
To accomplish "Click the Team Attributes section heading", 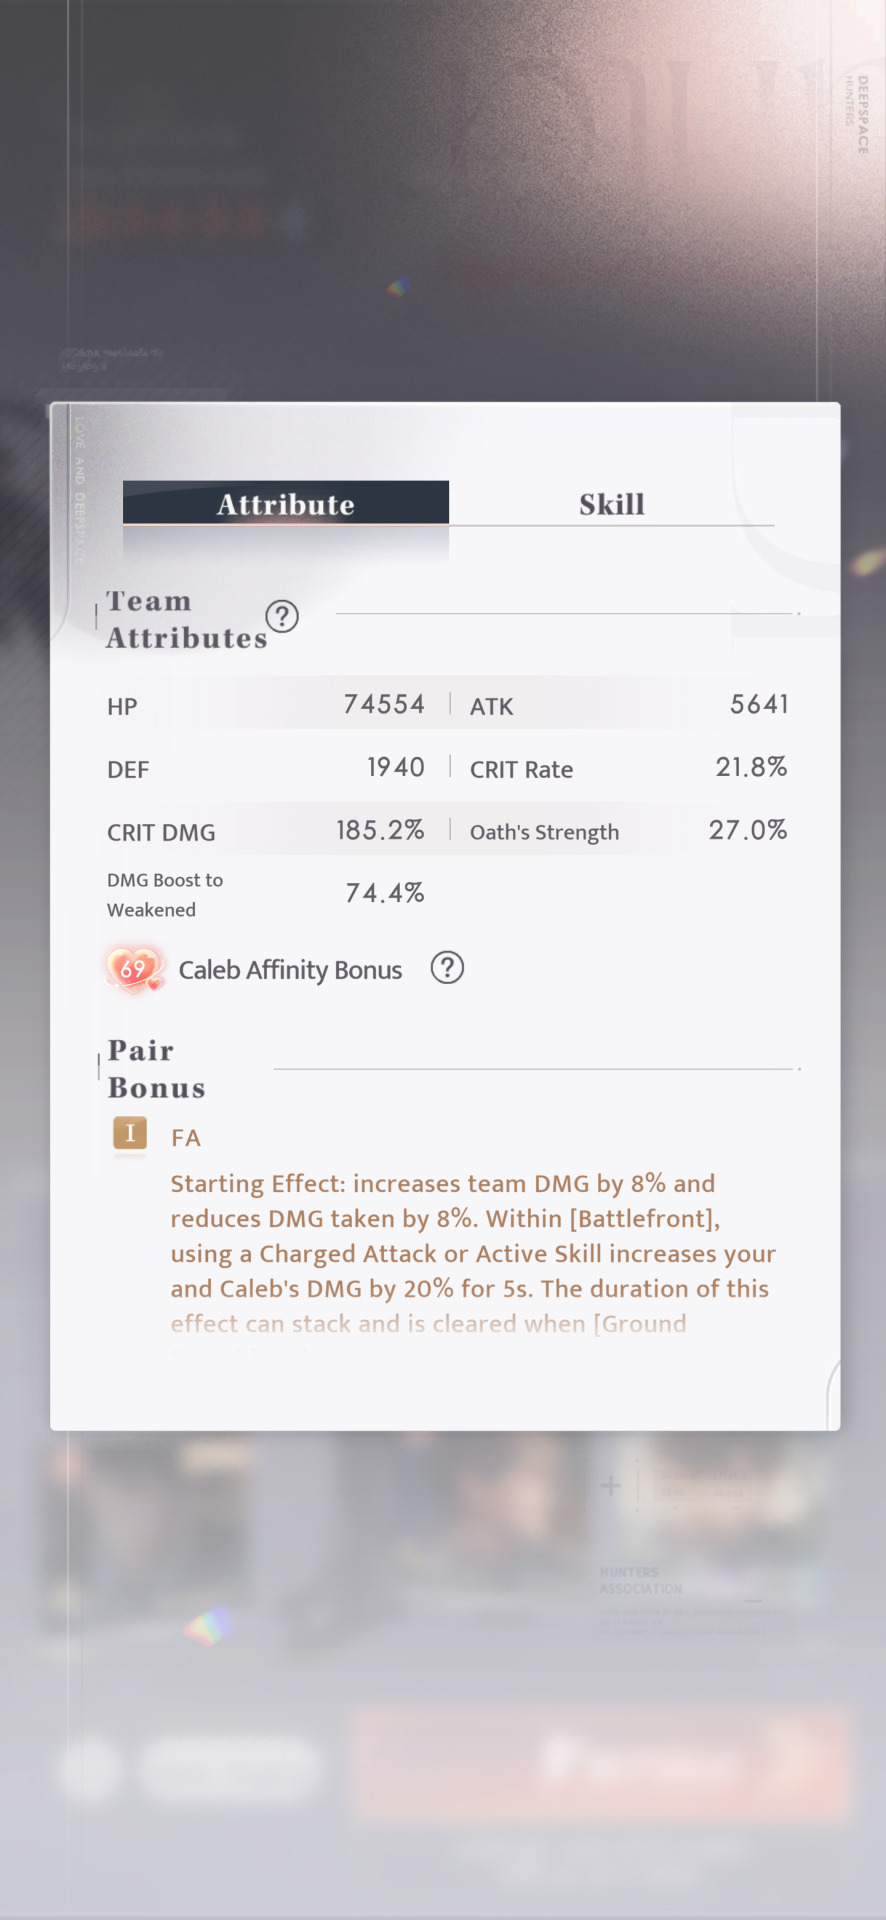I will tap(187, 619).
